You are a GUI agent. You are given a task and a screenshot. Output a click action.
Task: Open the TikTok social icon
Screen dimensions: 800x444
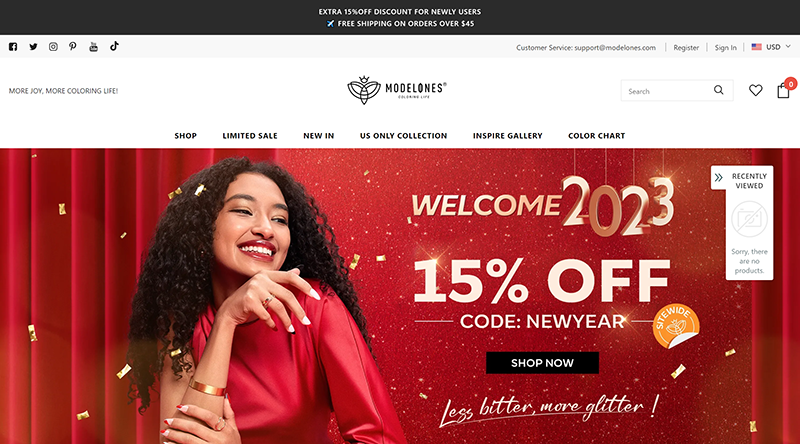tap(114, 46)
